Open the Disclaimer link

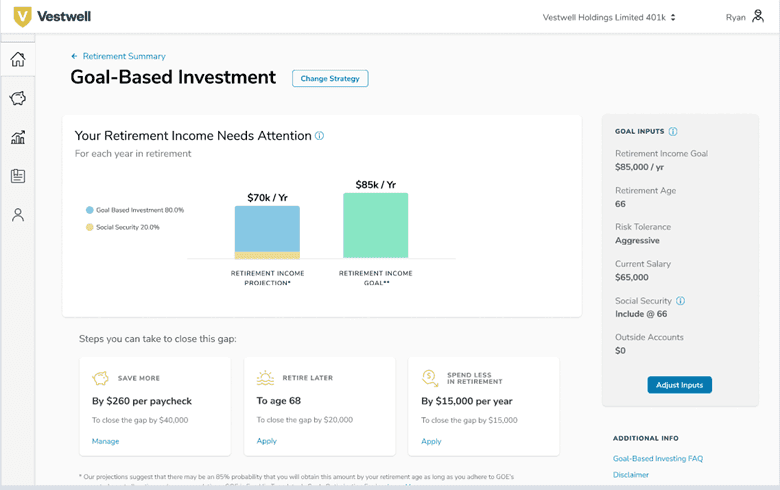(x=631, y=475)
